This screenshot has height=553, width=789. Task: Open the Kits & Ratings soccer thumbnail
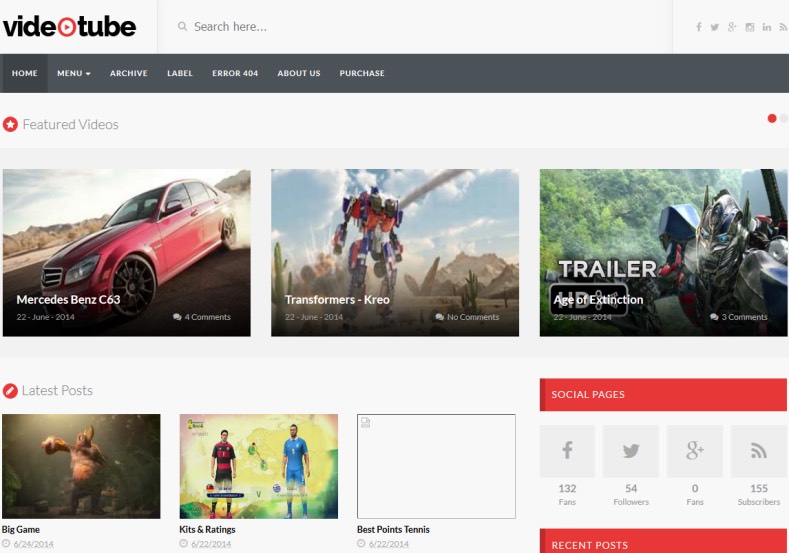pyautogui.click(x=259, y=466)
